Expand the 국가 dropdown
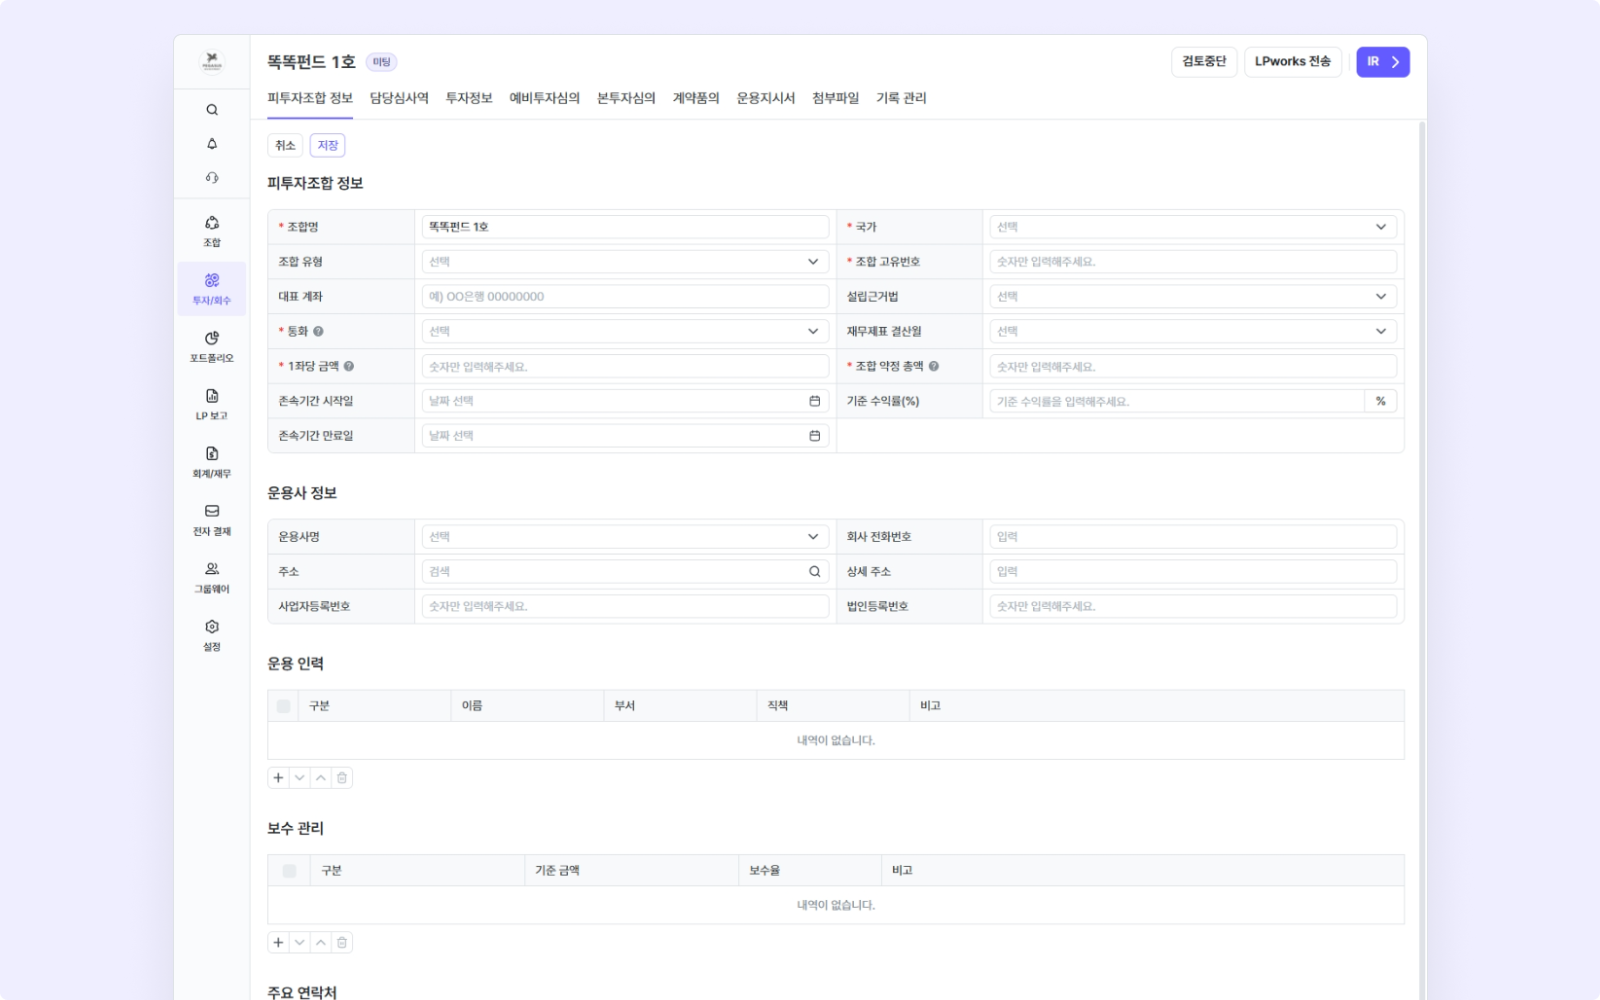Viewport: 1600px width, 1000px height. point(1193,227)
